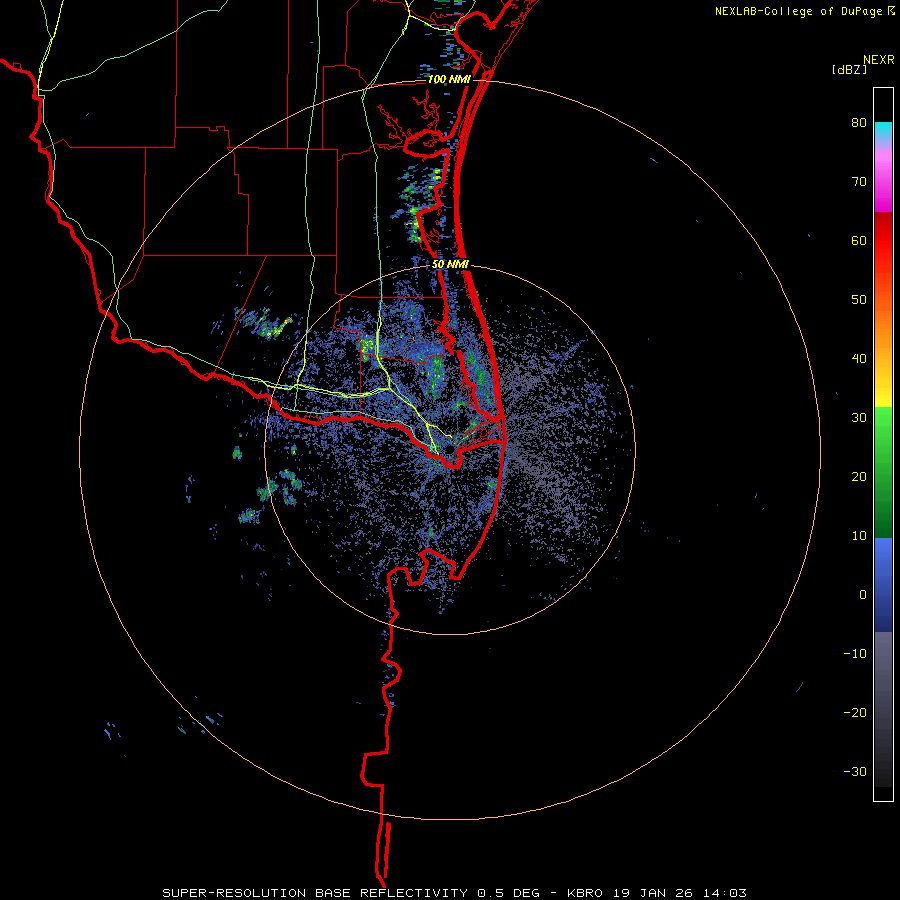Click the 0 dBZ value on the color scale

pyautogui.click(x=863, y=595)
